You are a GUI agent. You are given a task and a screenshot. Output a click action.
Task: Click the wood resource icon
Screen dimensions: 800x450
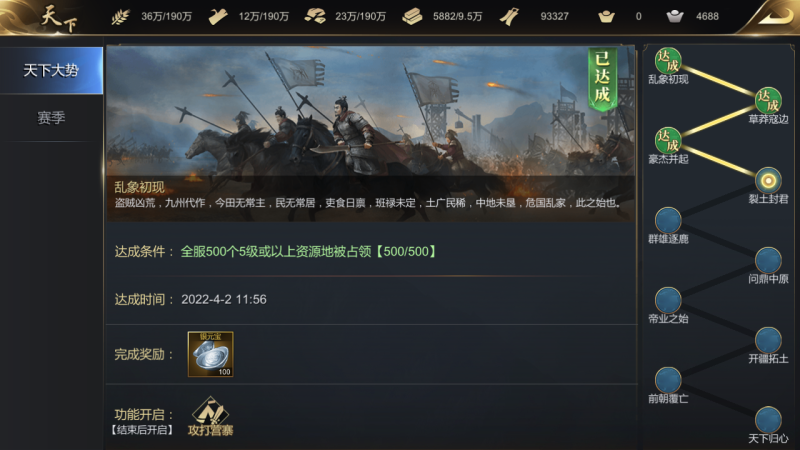click(x=218, y=17)
